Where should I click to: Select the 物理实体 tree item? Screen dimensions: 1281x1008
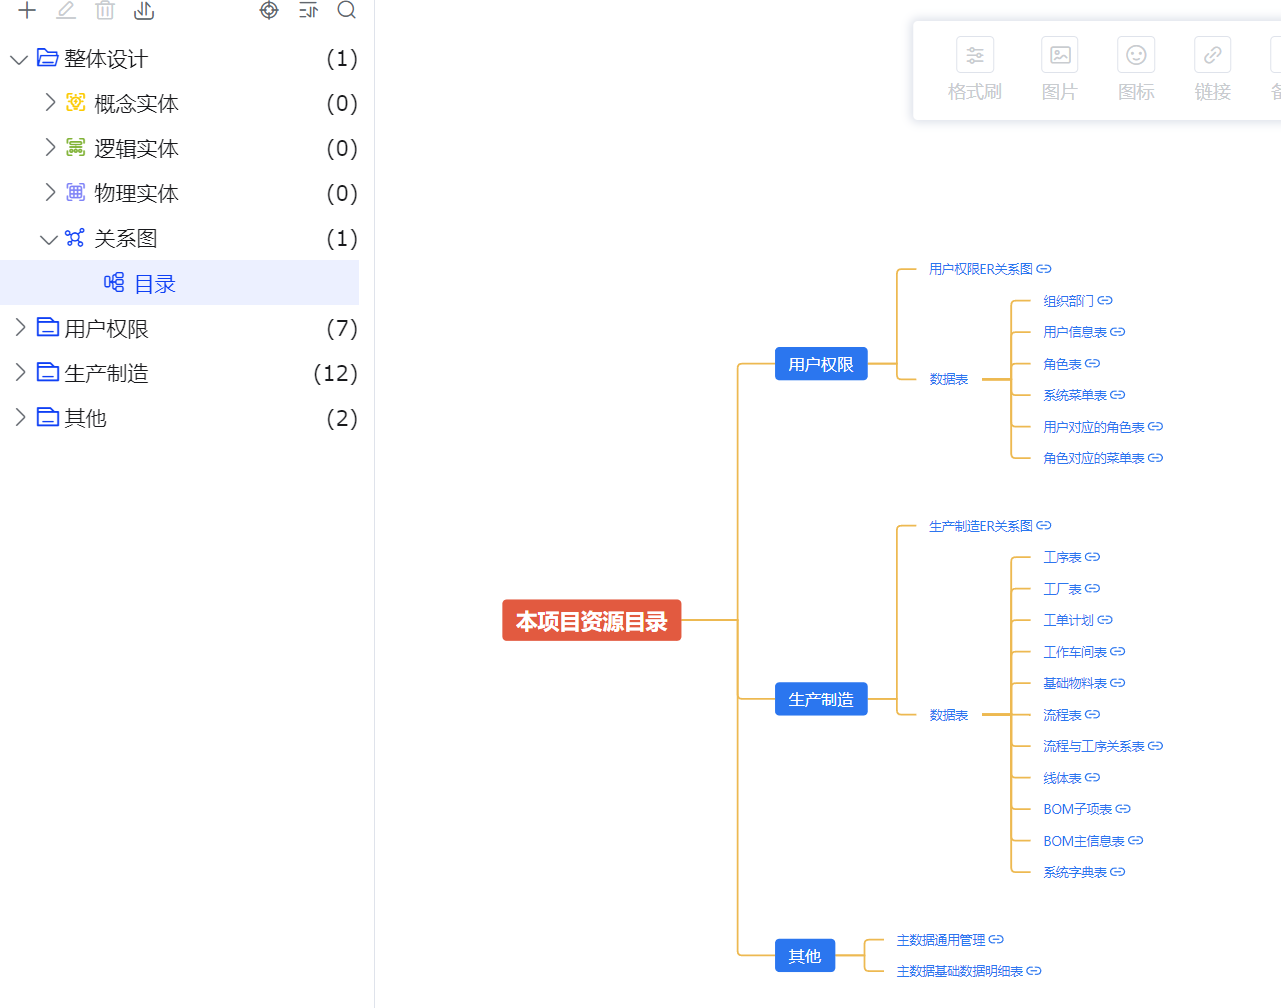[x=136, y=193]
